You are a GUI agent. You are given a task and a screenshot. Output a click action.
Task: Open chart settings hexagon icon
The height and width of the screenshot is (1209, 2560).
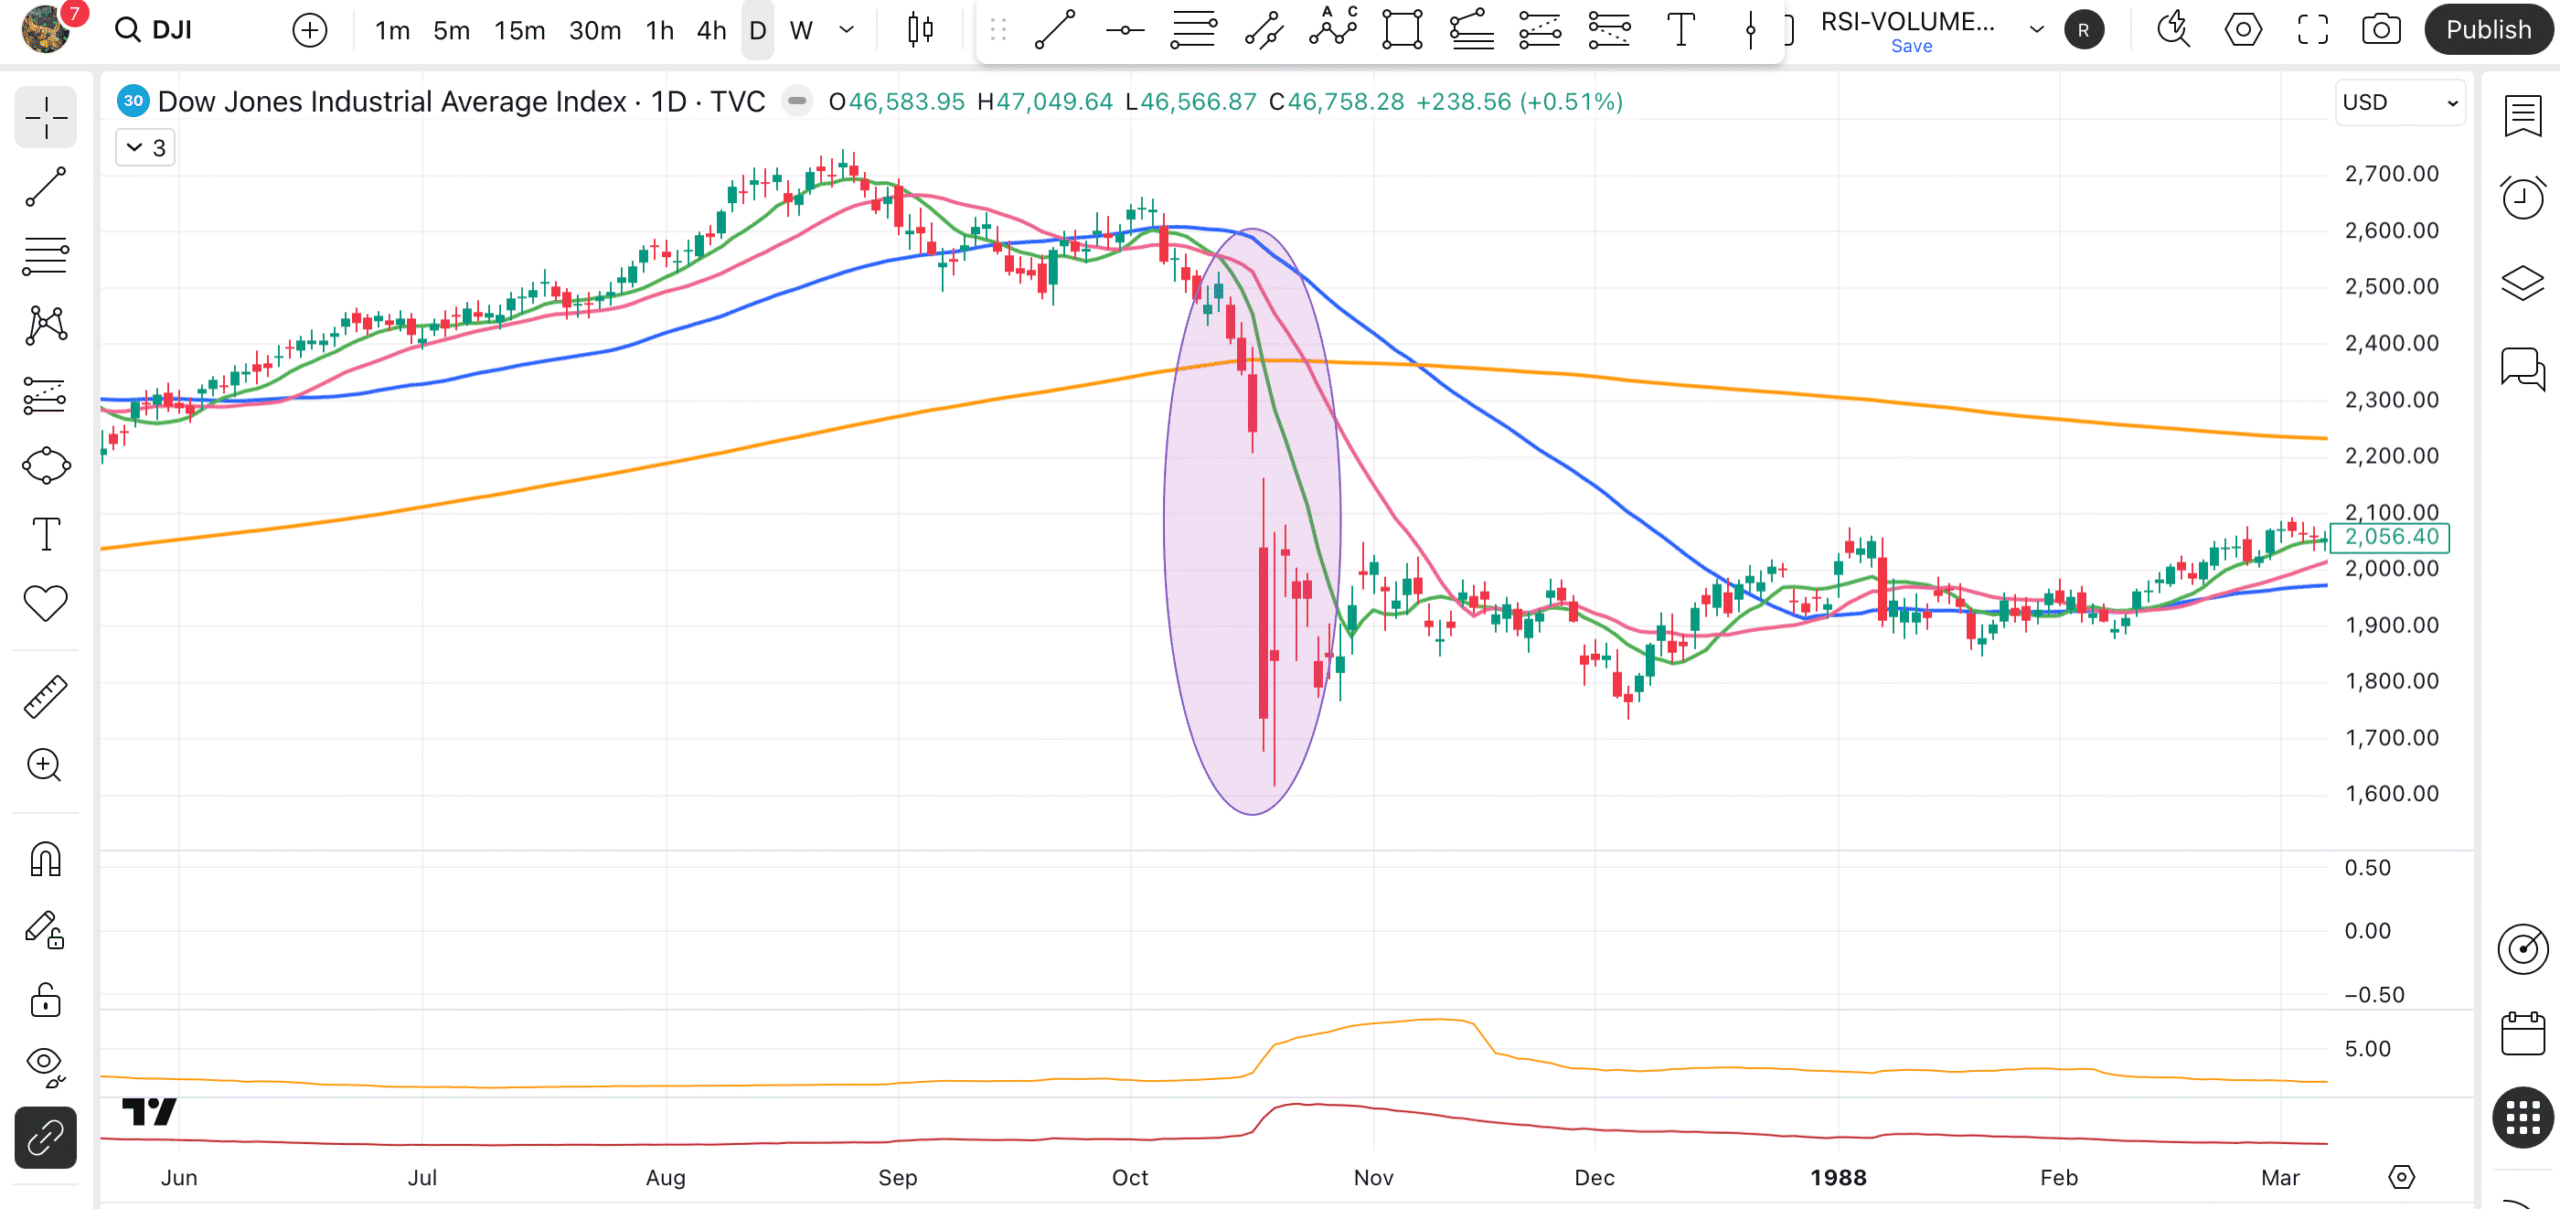click(2243, 30)
